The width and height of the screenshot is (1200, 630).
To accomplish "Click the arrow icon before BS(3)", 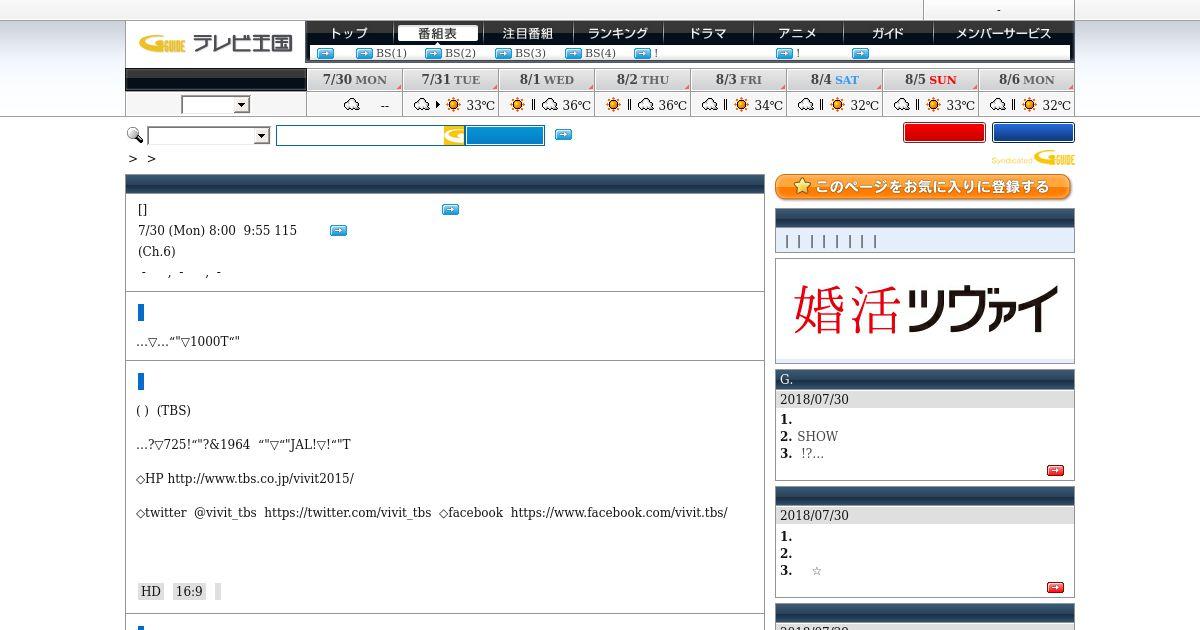I will coord(503,53).
